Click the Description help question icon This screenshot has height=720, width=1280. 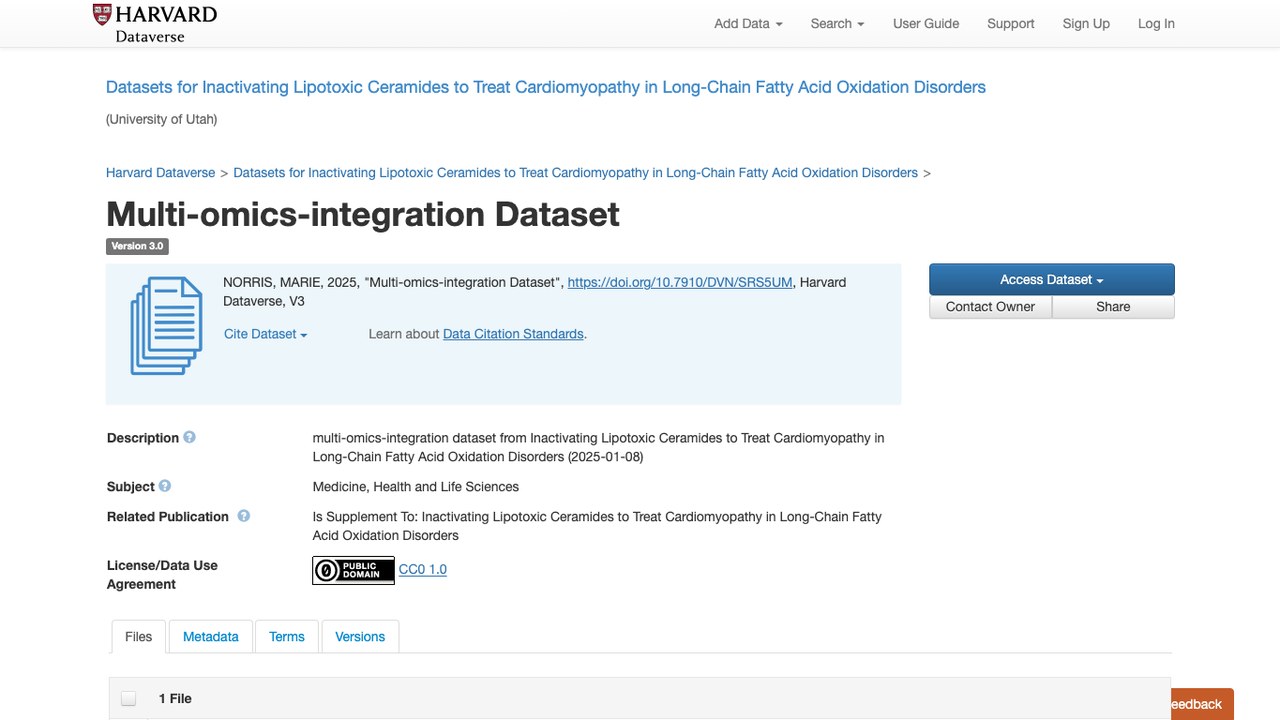click(x=189, y=437)
